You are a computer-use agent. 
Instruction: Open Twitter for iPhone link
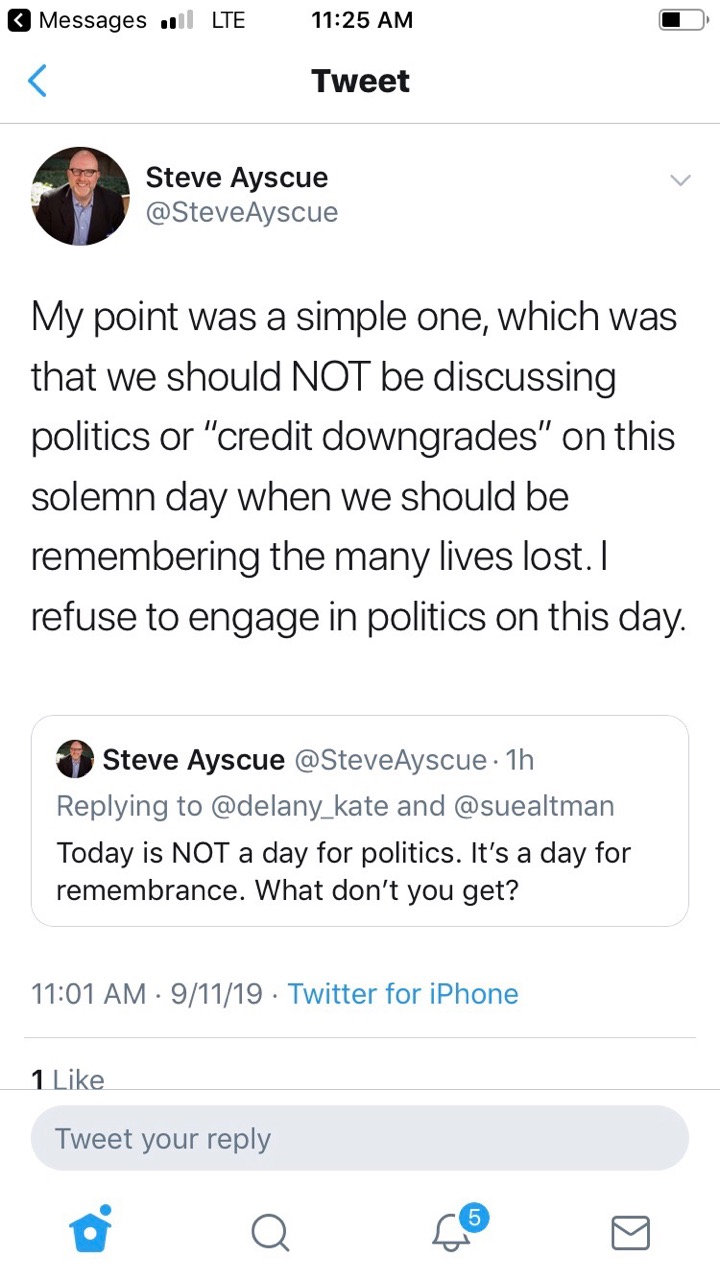coord(403,994)
